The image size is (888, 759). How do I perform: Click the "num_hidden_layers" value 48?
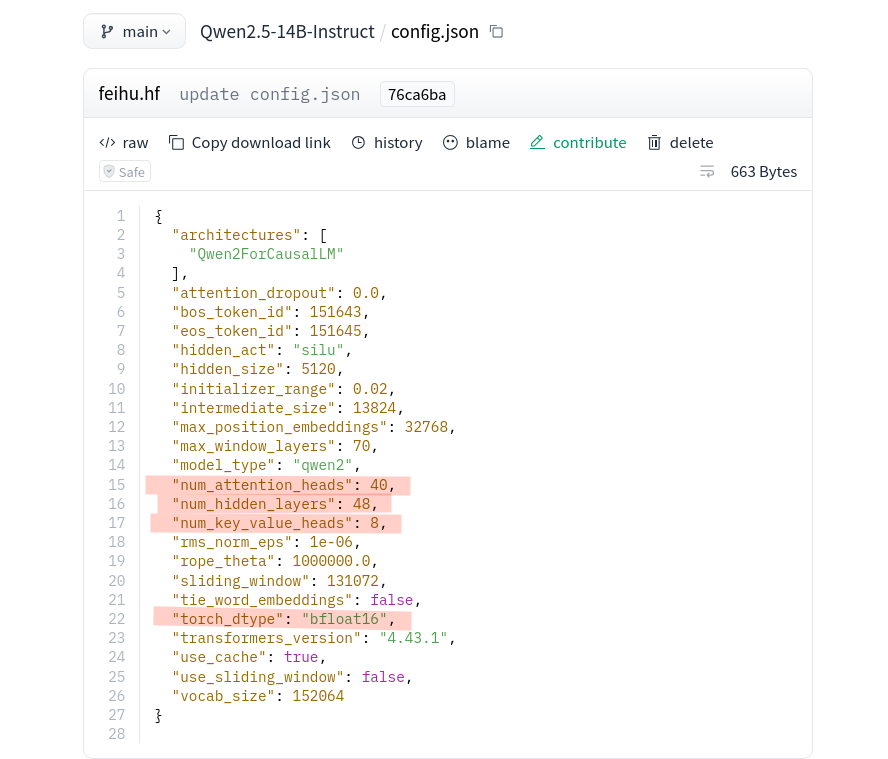click(361, 504)
